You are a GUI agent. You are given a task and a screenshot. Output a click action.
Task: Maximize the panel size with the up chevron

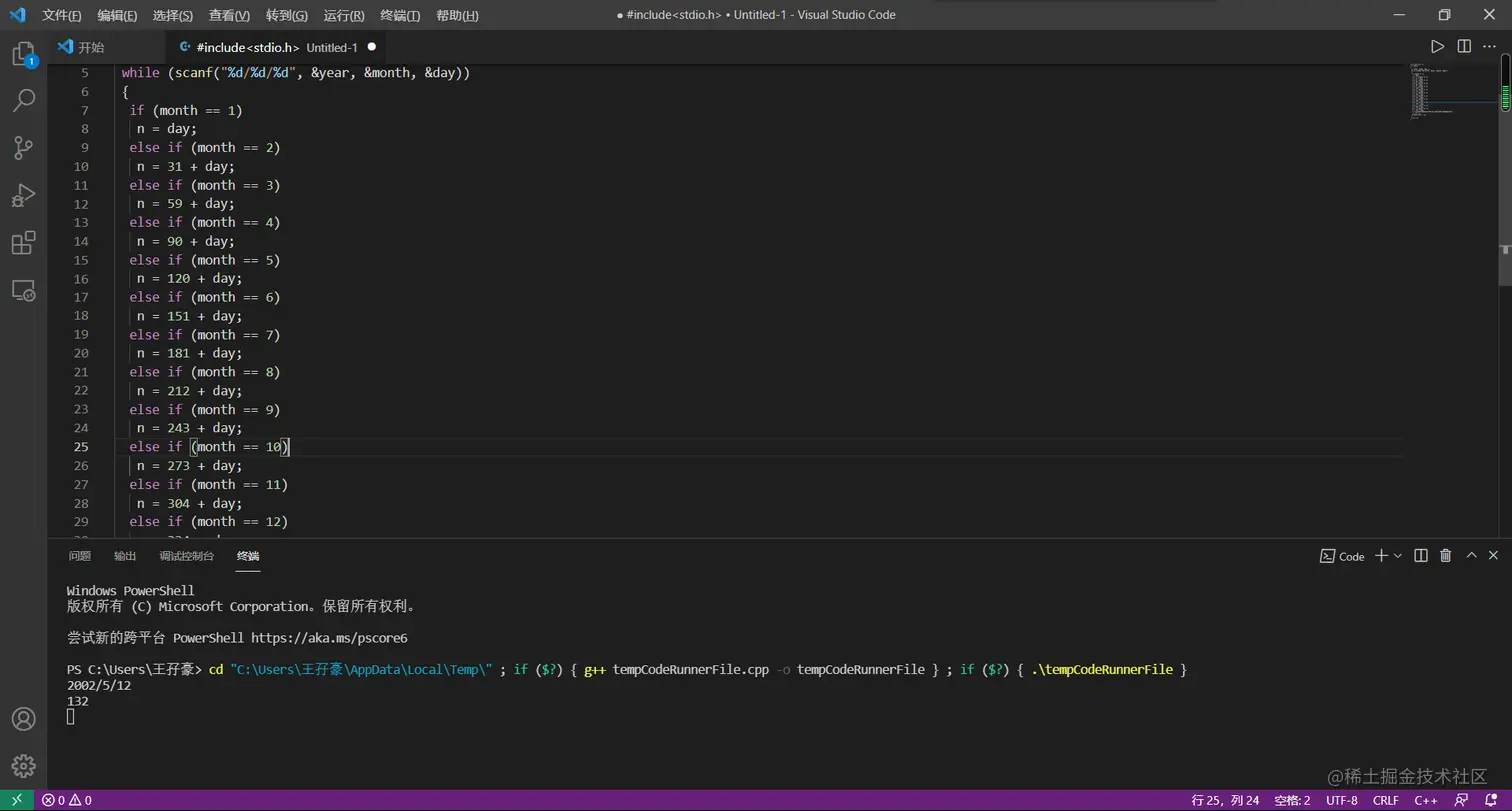(1471, 556)
